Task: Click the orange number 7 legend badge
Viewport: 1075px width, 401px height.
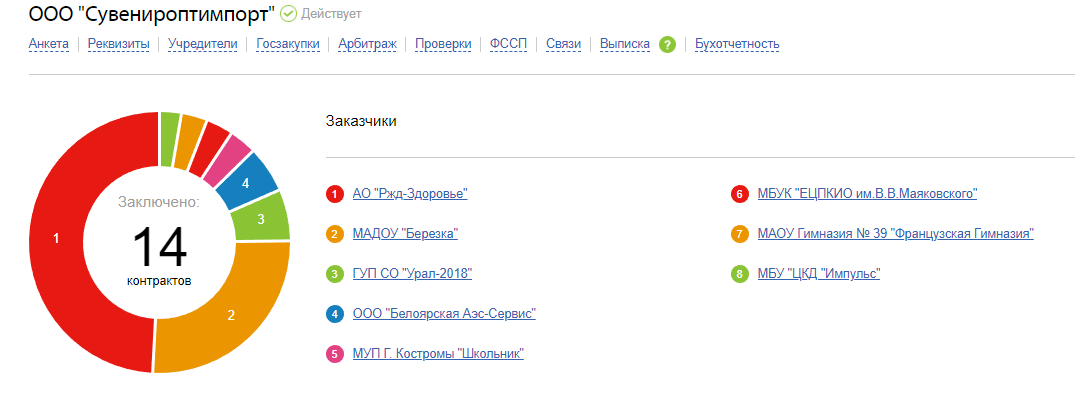Action: 740,234
